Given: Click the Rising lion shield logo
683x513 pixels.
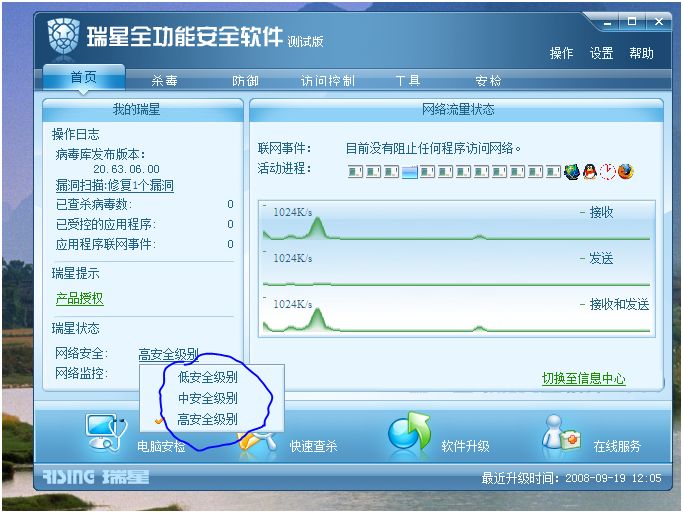Looking at the screenshot, I should tap(64, 36).
